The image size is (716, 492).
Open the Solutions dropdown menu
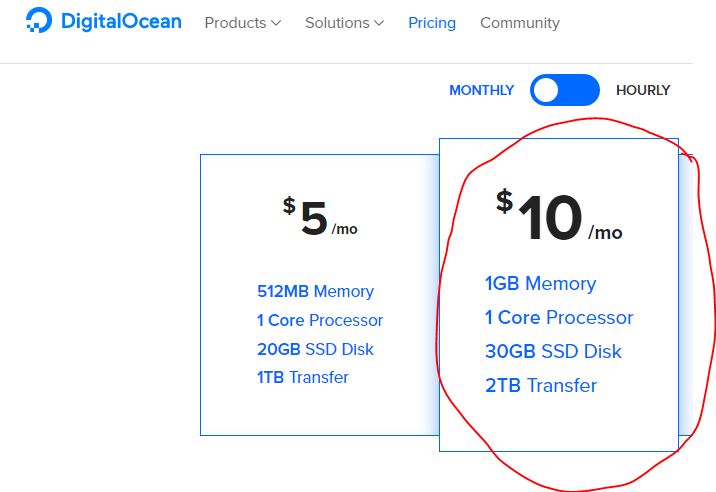(344, 22)
